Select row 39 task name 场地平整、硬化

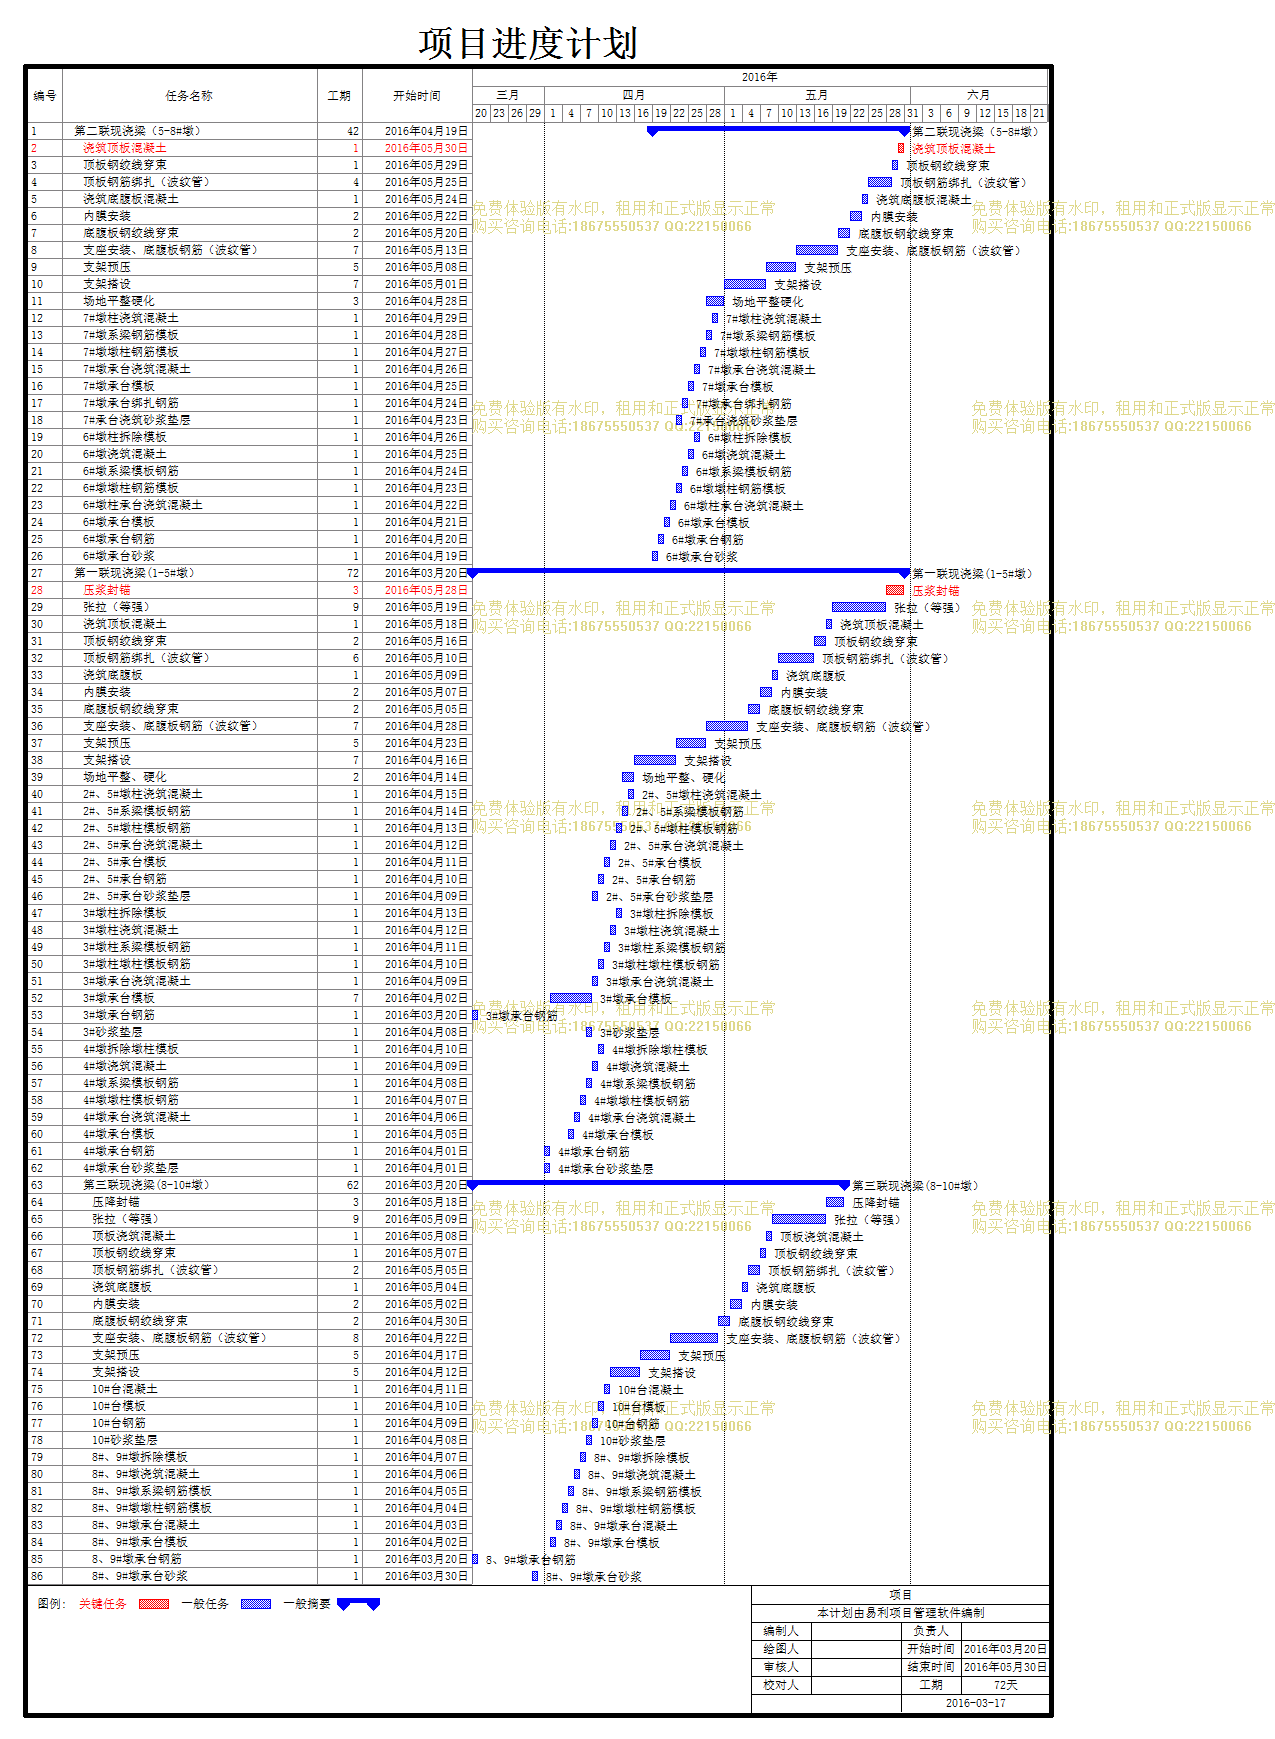125,777
